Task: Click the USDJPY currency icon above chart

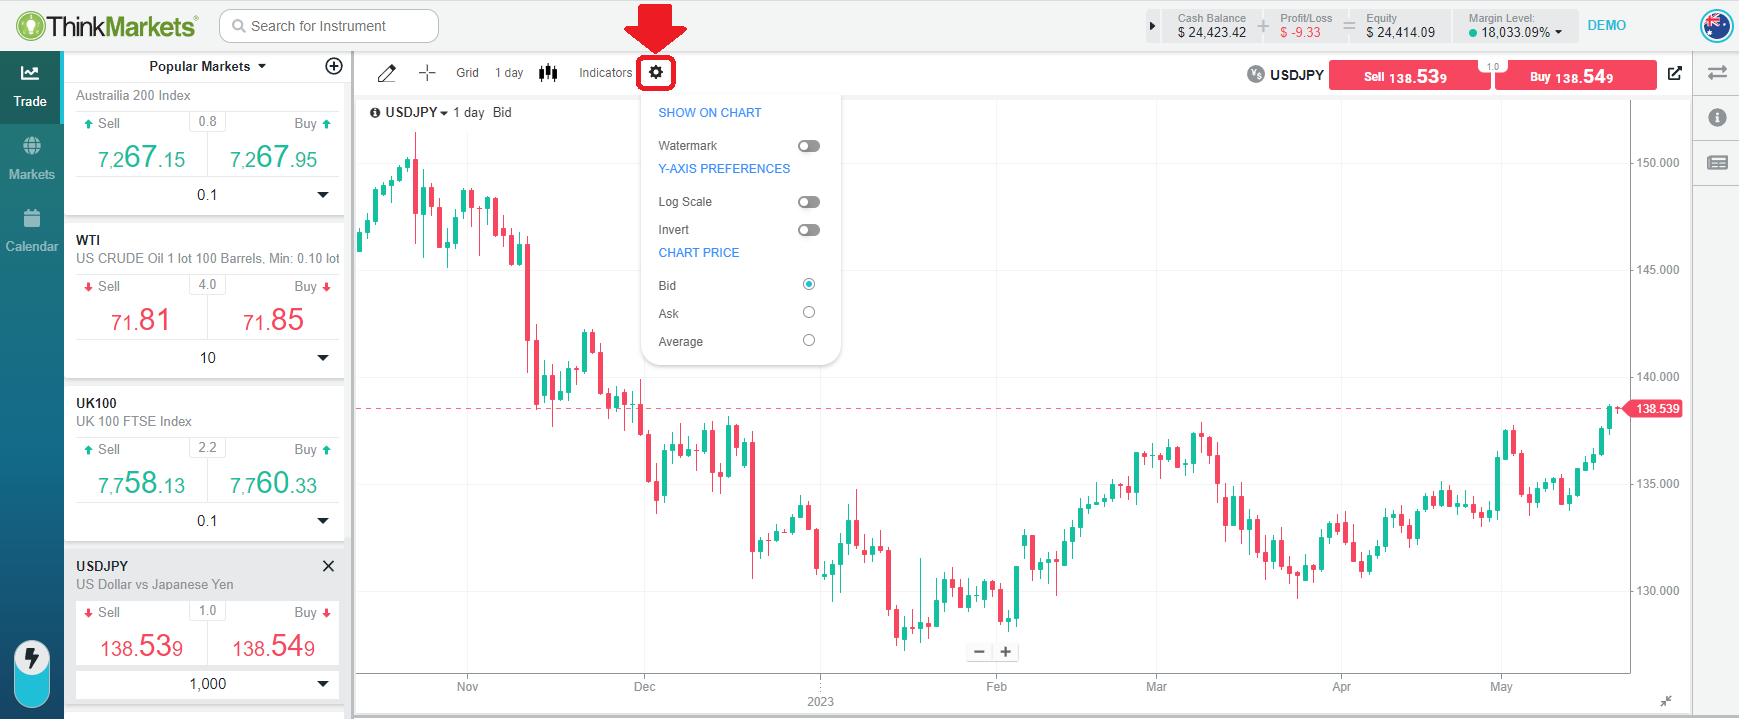Action: (x=1256, y=74)
